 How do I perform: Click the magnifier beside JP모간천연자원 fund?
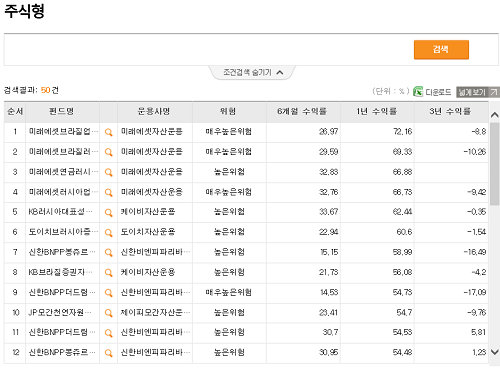[108, 313]
